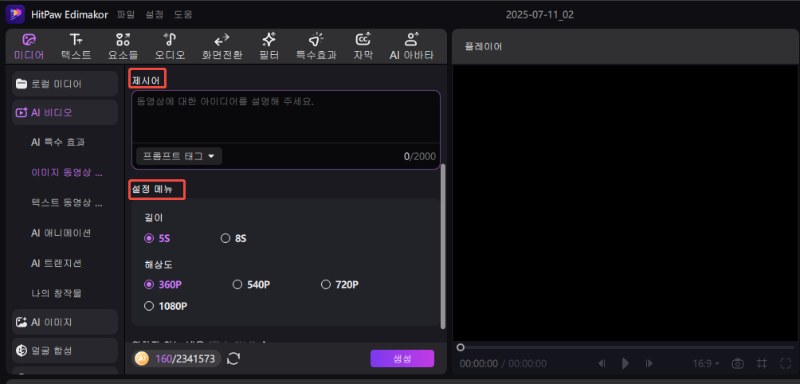Open the 요소들 elements panel
This screenshot has height=384, width=800.
[122, 47]
